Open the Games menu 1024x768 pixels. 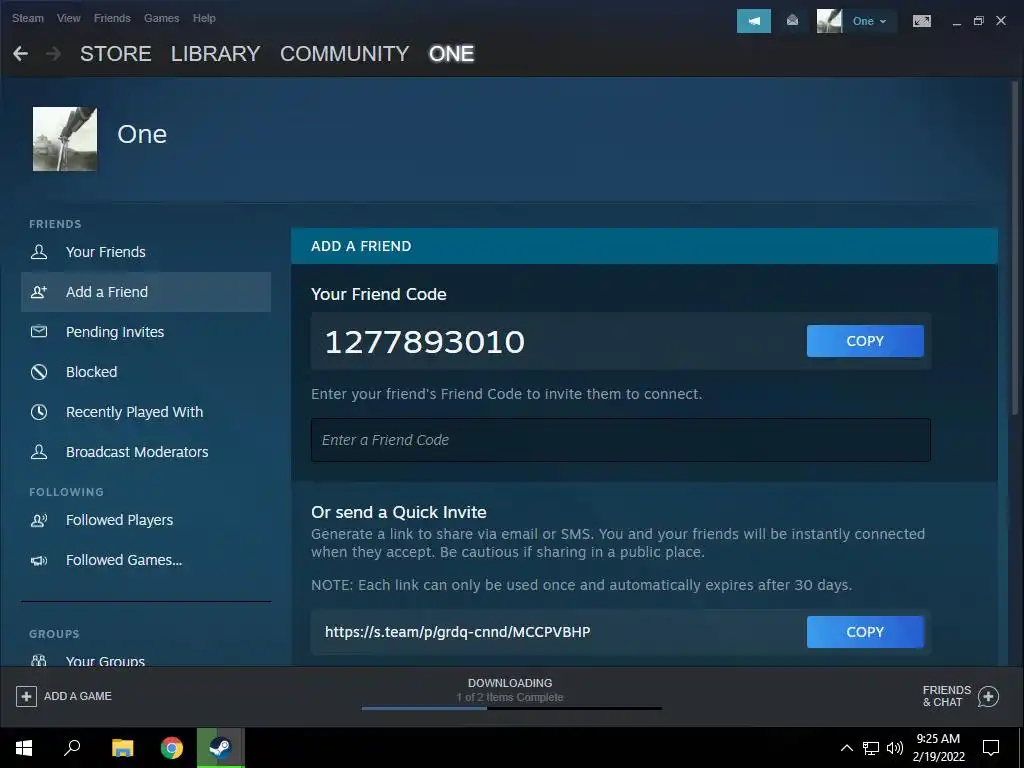(x=161, y=18)
